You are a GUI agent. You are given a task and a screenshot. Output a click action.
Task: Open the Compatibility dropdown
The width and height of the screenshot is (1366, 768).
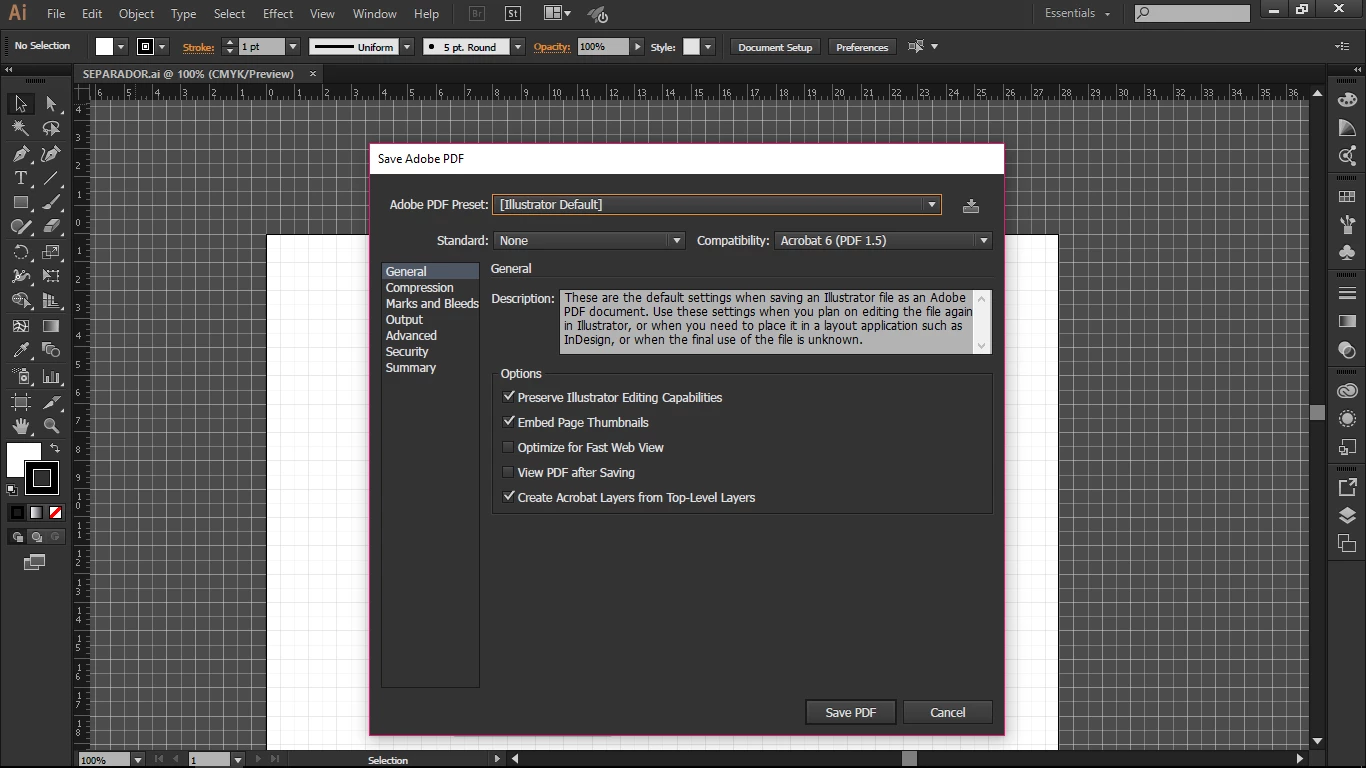click(x=883, y=240)
